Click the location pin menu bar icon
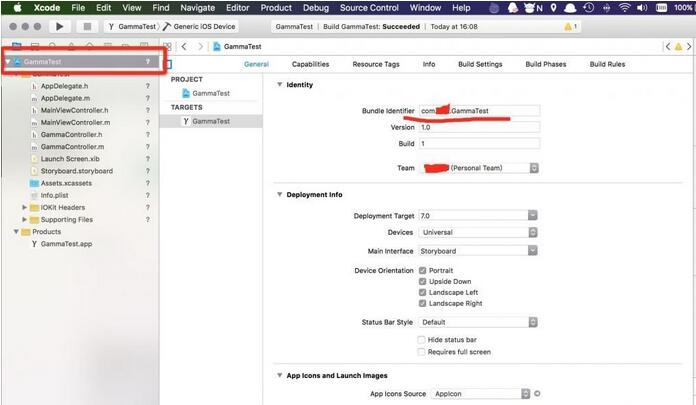Viewport: 696px width, 405px height. 553,8
